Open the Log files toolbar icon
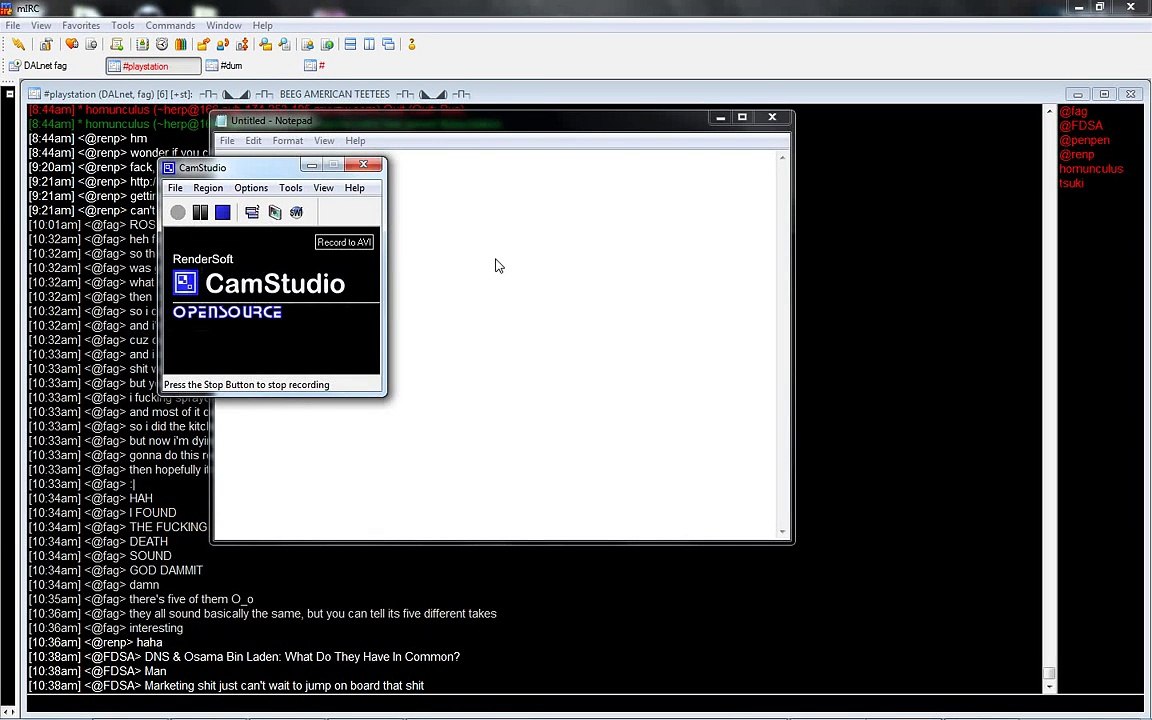 click(284, 45)
